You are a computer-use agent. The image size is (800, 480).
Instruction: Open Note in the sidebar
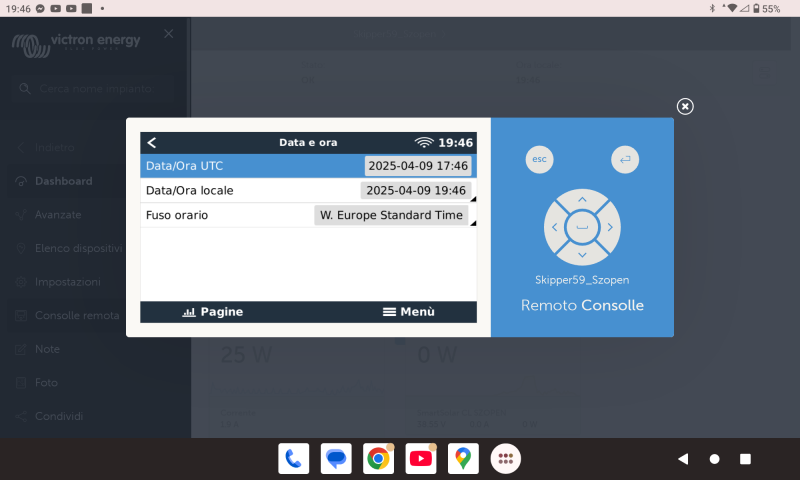47,349
